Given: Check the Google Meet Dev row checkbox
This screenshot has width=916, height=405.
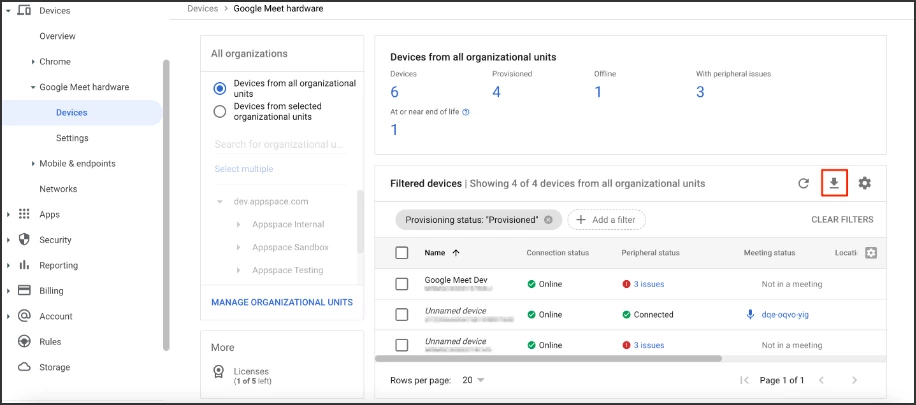Looking at the screenshot, I should (x=402, y=284).
